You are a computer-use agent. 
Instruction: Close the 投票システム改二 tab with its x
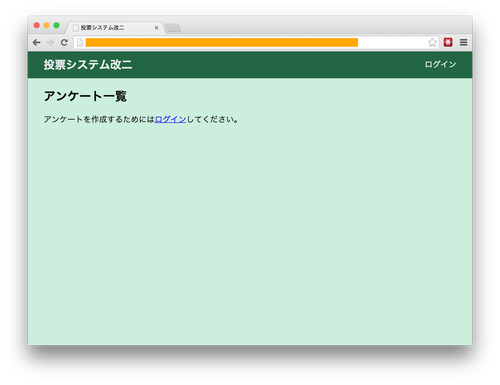pos(156,28)
